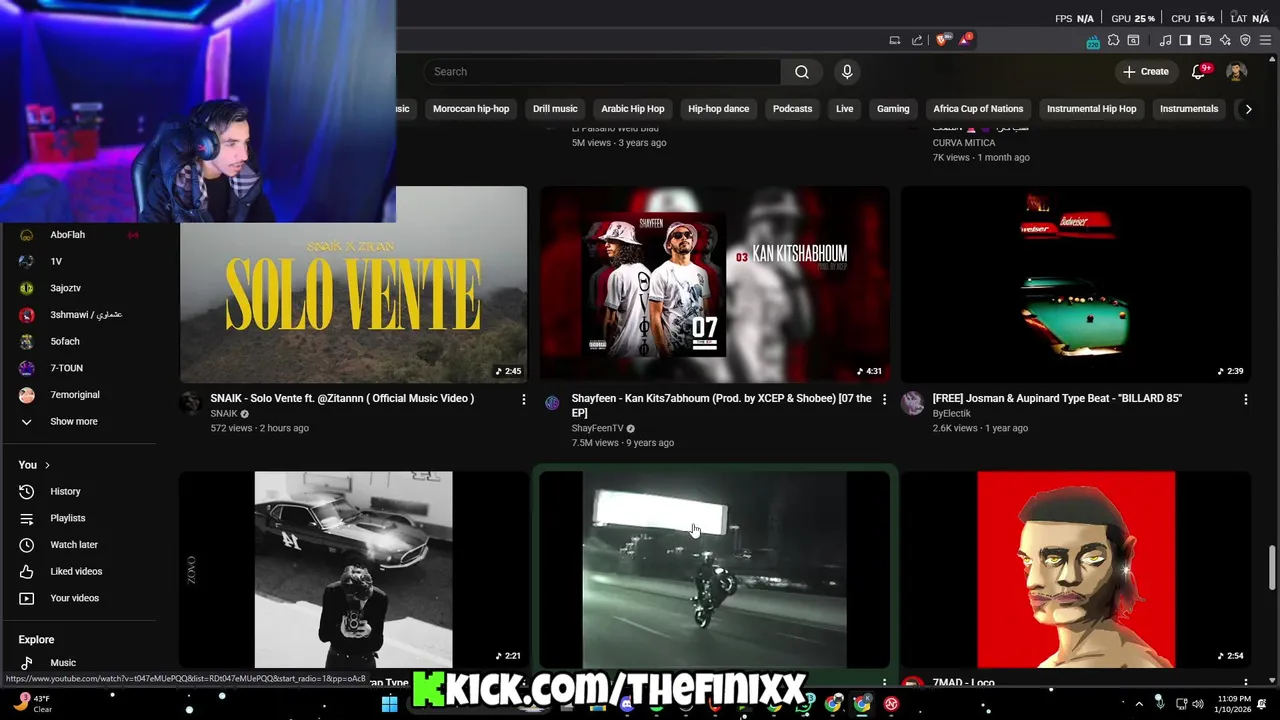Select the Drill music chip
The width and height of the screenshot is (1280, 720).
555,108
